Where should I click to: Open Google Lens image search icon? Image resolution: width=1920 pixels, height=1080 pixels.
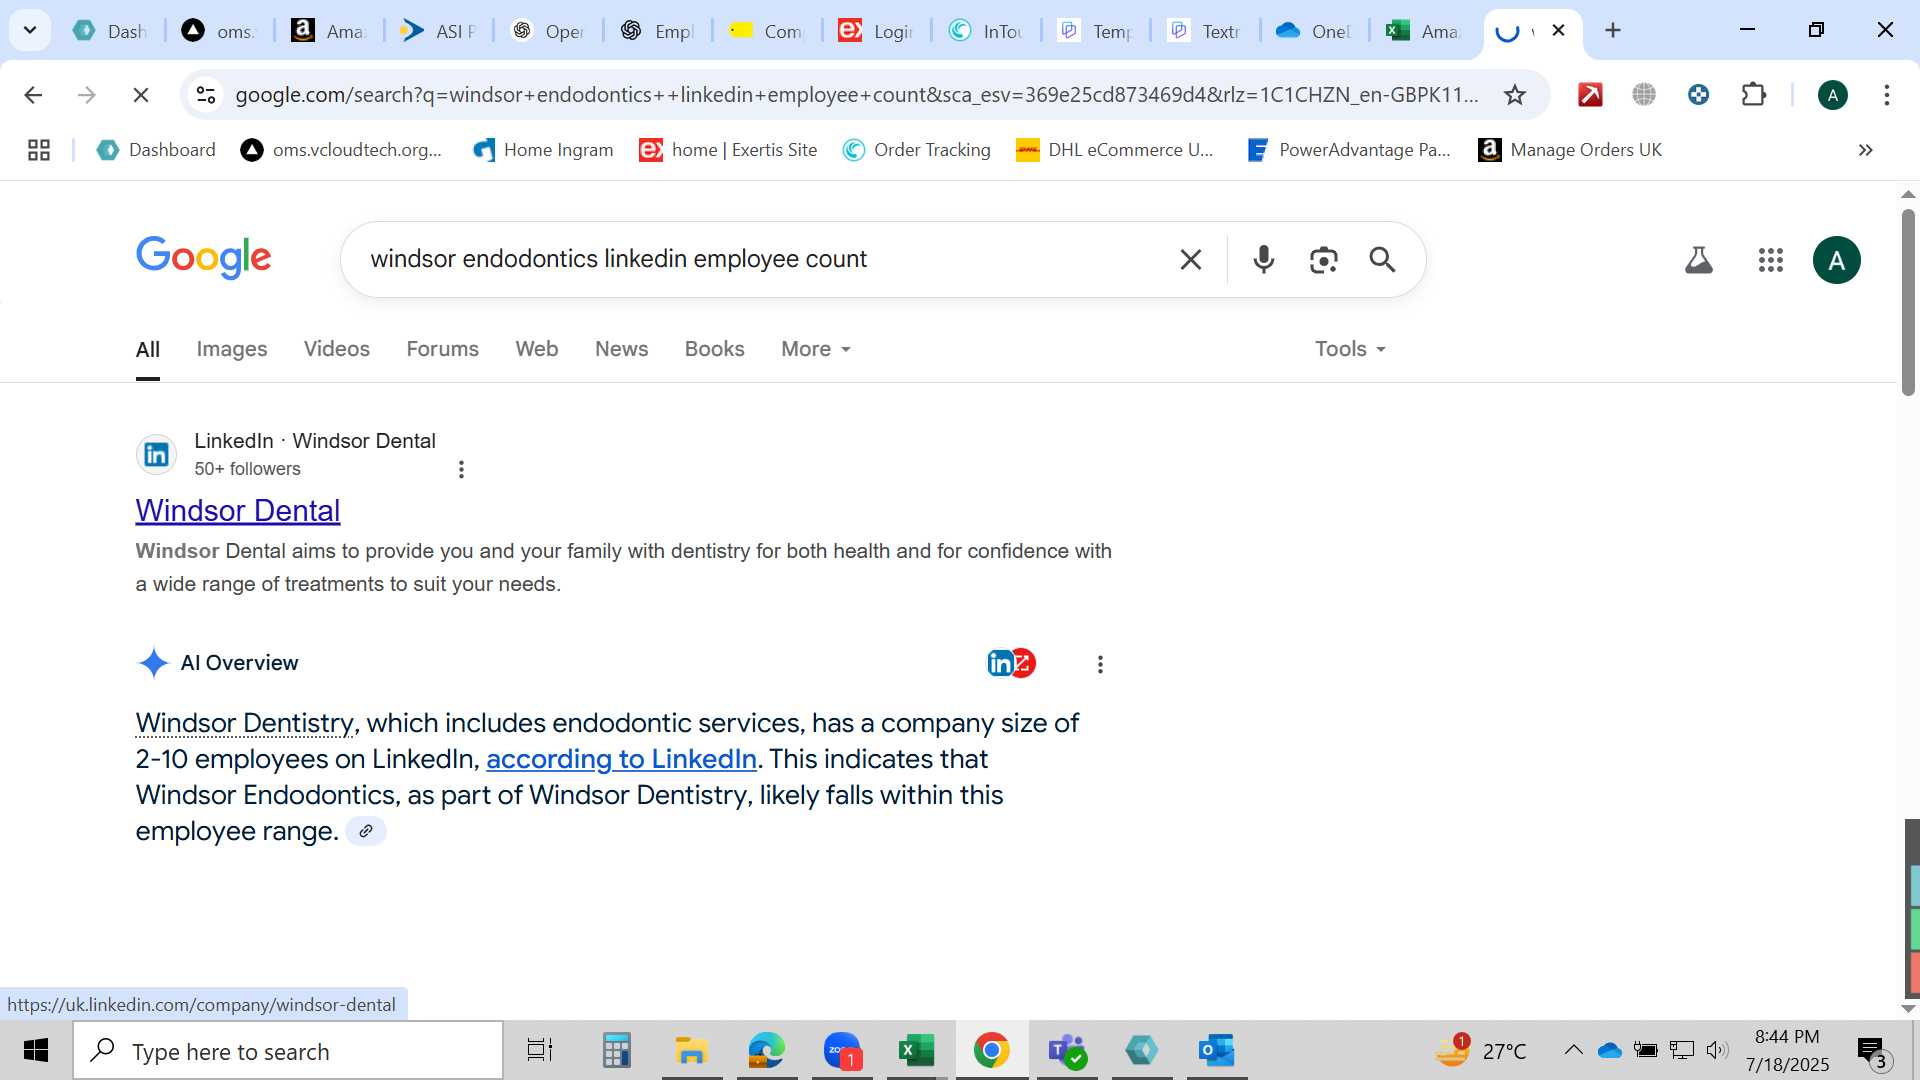[x=1323, y=260]
